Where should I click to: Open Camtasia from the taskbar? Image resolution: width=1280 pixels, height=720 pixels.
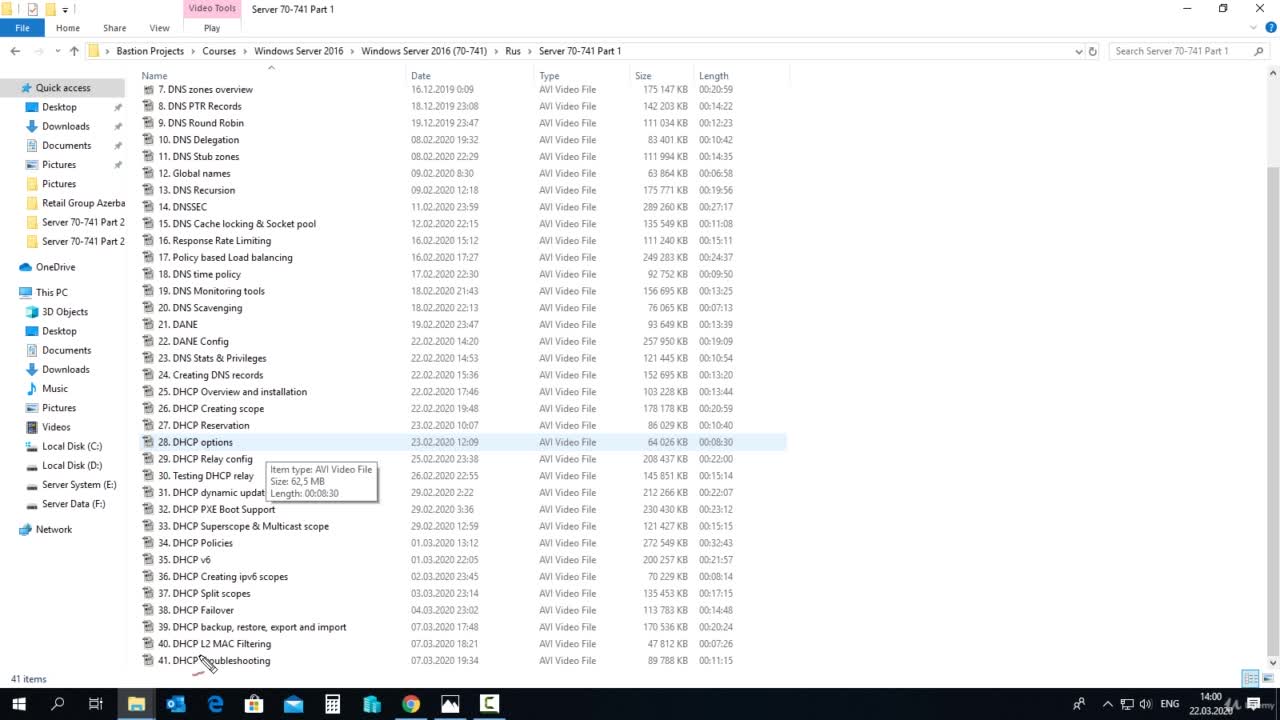[489, 704]
